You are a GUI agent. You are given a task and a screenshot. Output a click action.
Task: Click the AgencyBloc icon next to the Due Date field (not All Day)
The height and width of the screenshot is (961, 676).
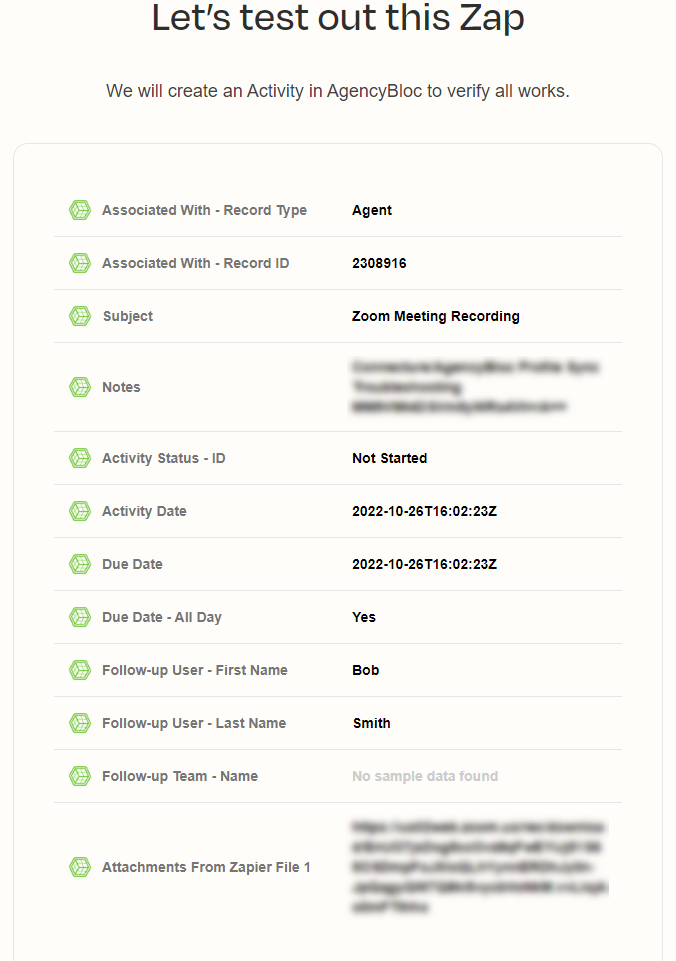[x=80, y=564]
